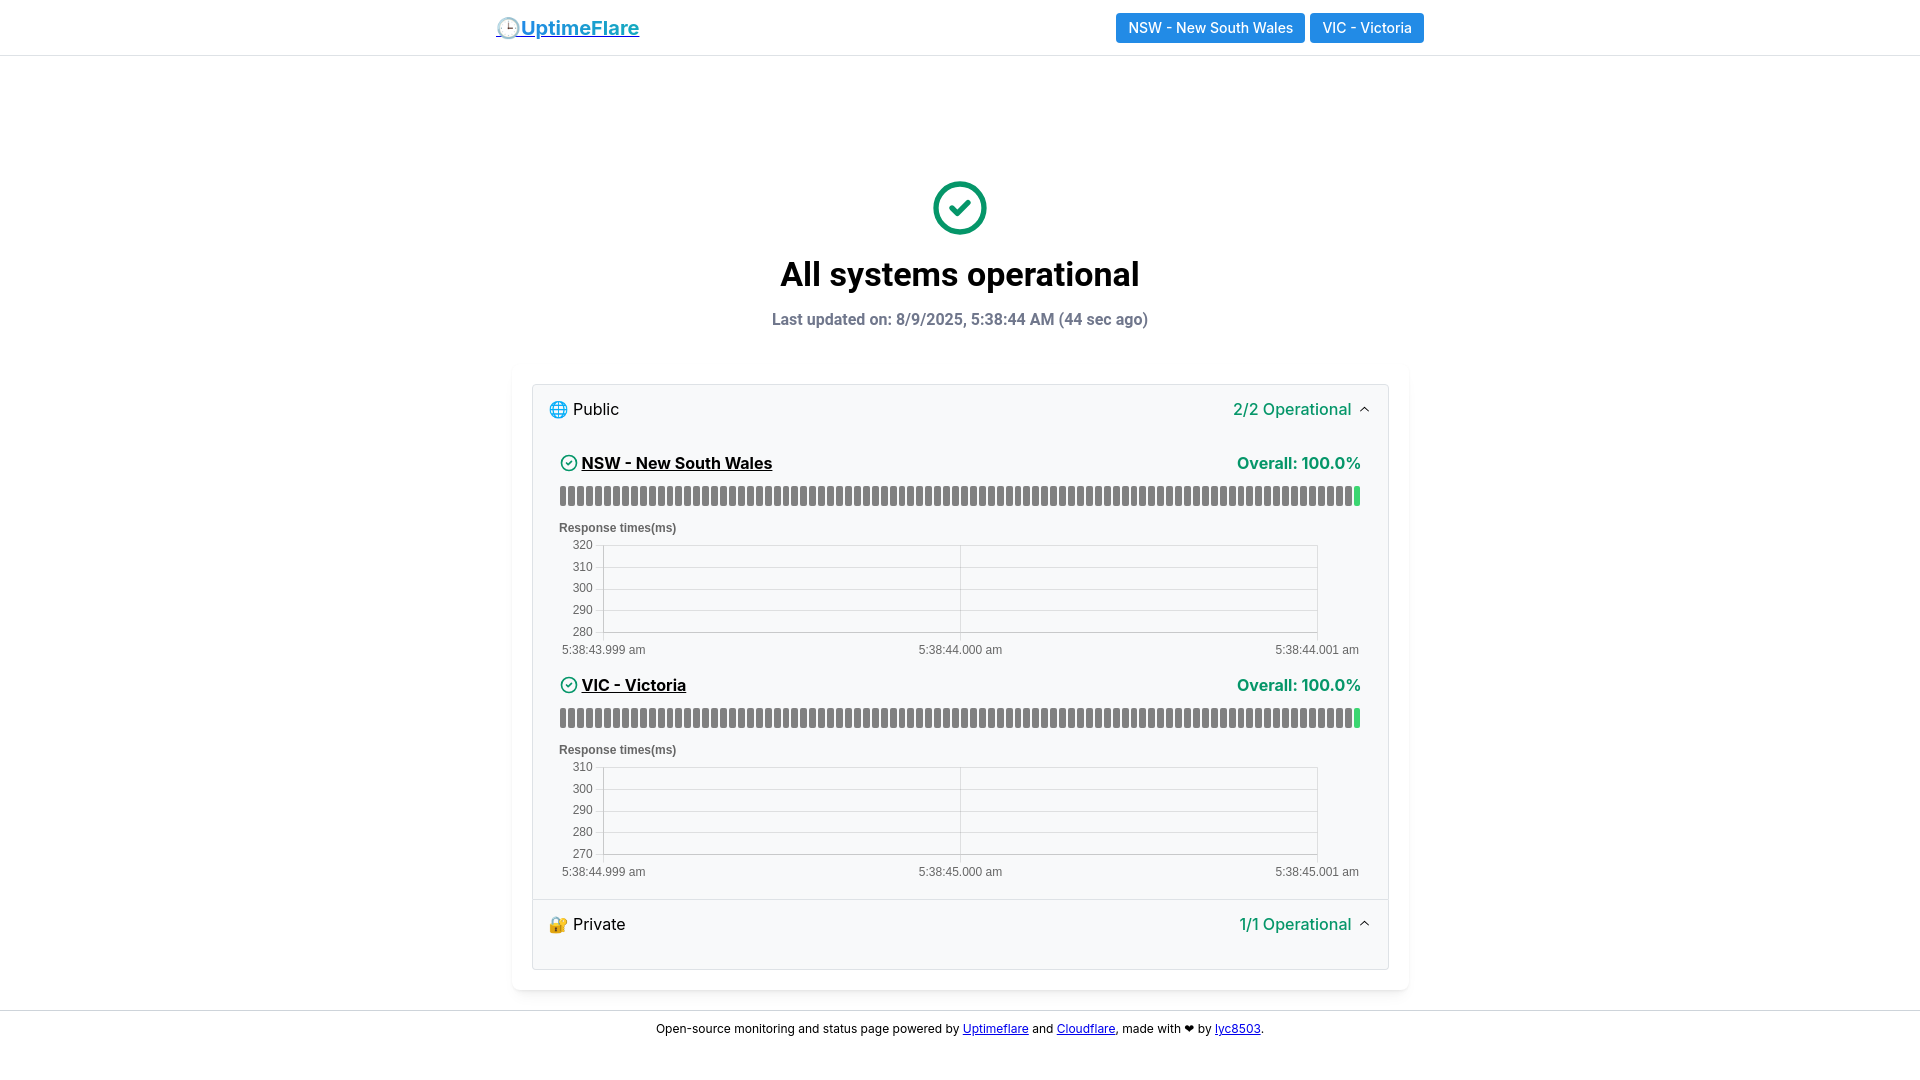The image size is (1920, 1080).
Task: Click the UptimeFlare logo link
Action: pyautogui.click(x=568, y=28)
